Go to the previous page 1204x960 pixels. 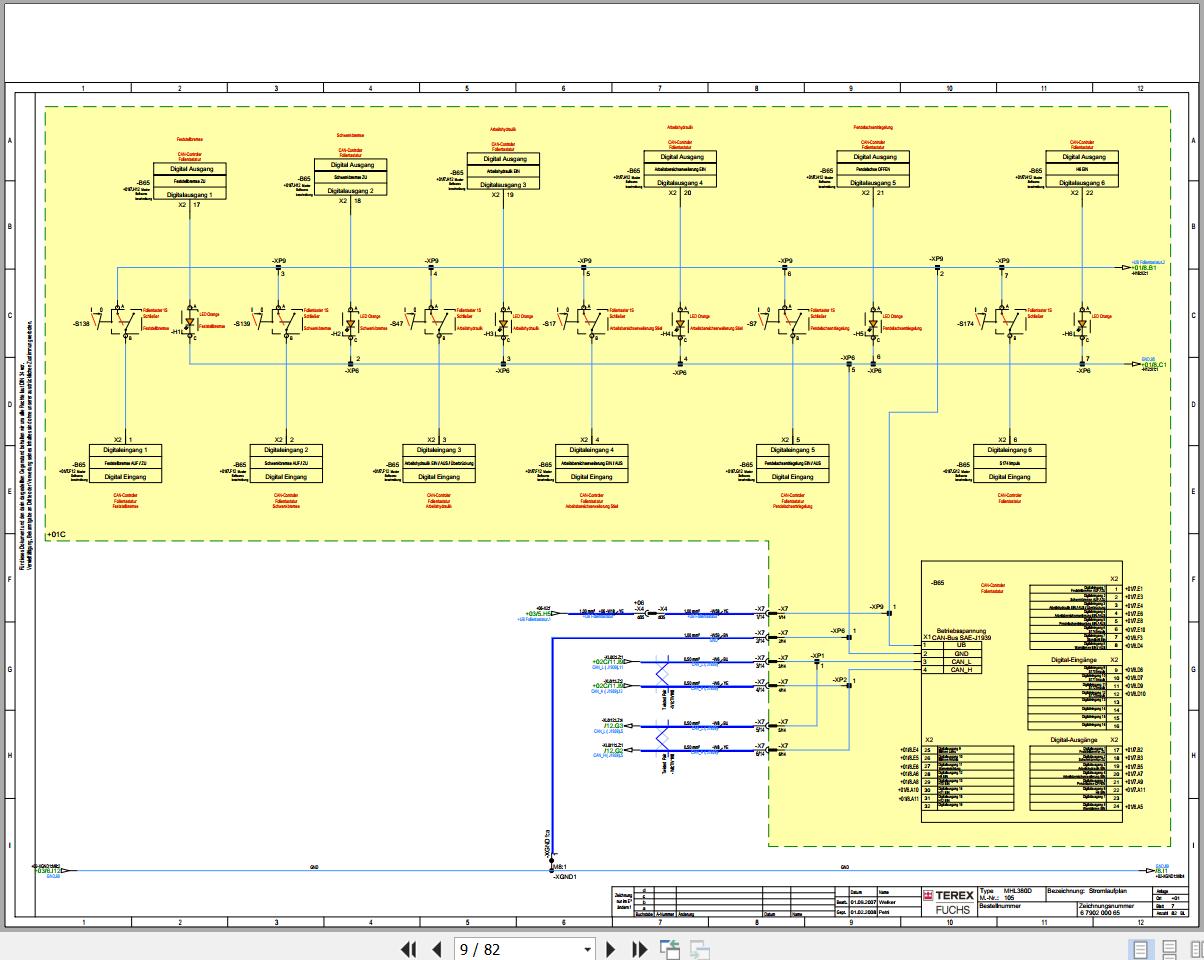coord(437,949)
